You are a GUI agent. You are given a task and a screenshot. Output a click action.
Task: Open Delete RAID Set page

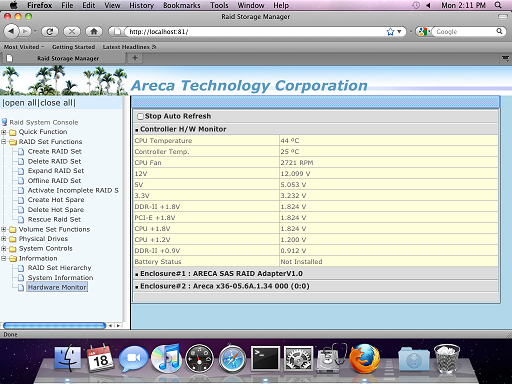pyautogui.click(x=54, y=161)
